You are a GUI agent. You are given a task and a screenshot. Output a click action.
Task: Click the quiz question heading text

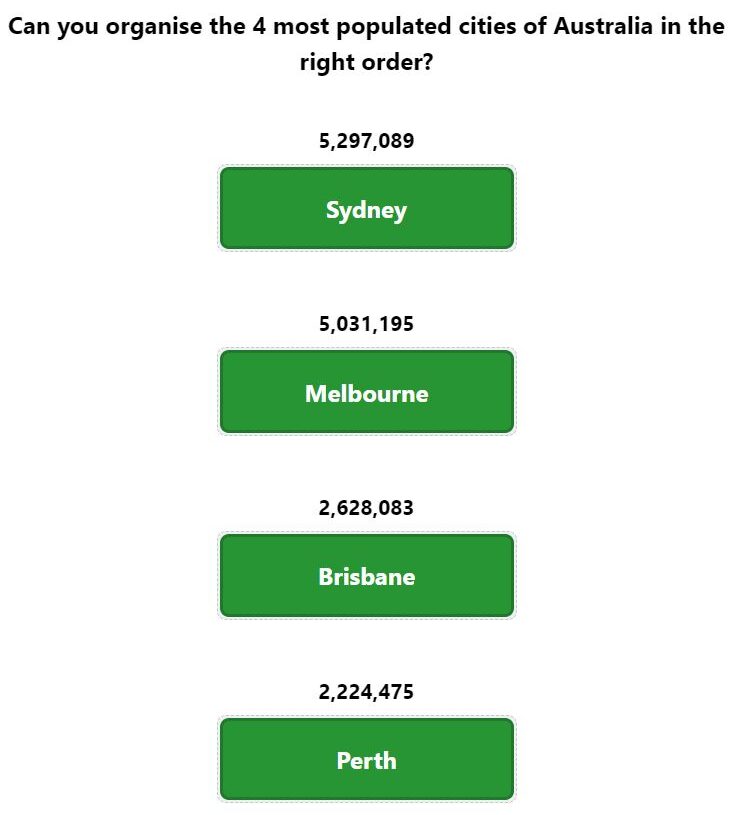point(366,44)
